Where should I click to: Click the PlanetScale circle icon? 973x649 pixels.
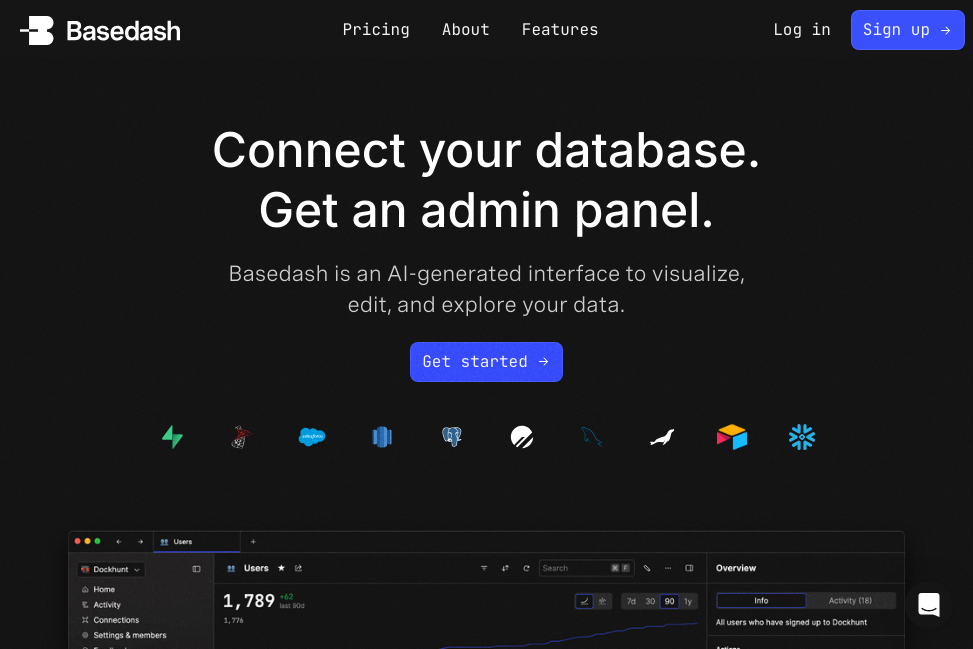(522, 437)
